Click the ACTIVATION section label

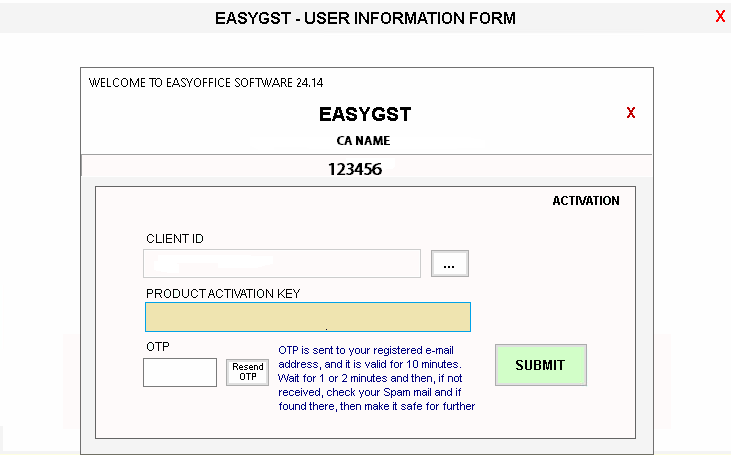[586, 201]
